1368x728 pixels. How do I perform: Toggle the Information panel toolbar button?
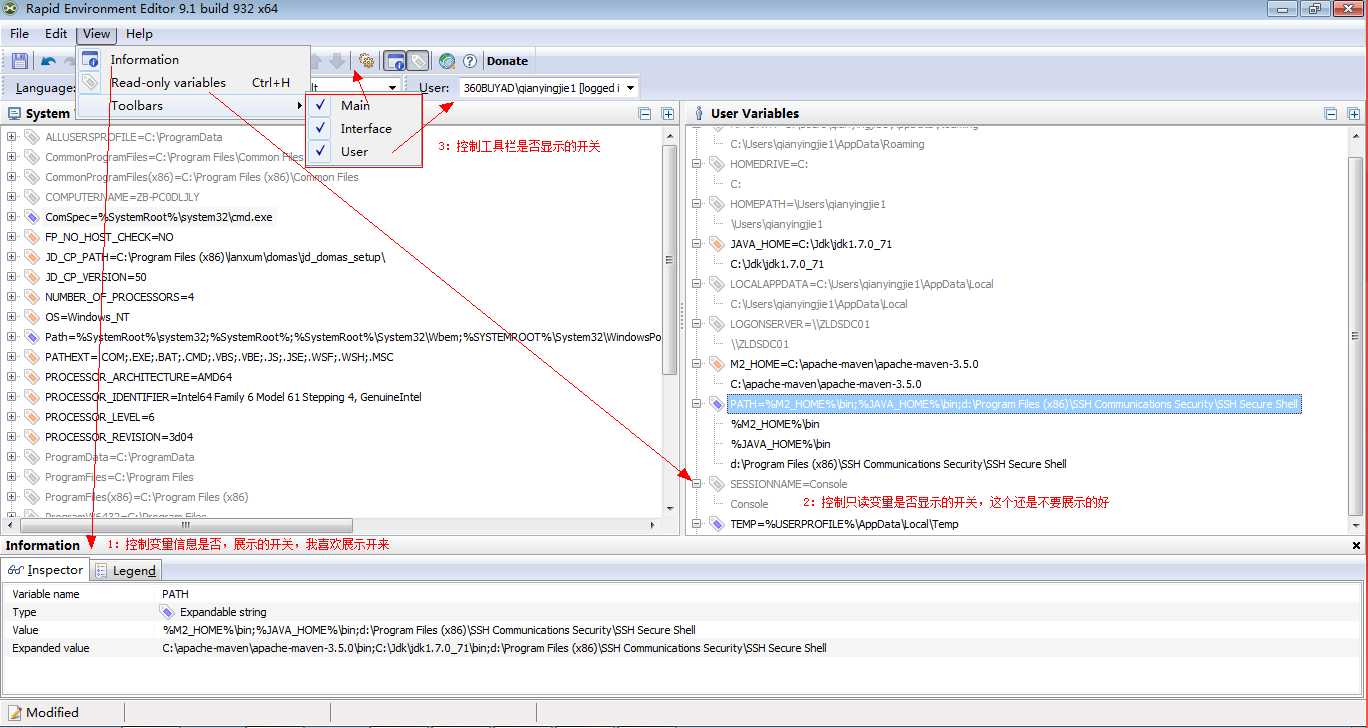(x=395, y=61)
